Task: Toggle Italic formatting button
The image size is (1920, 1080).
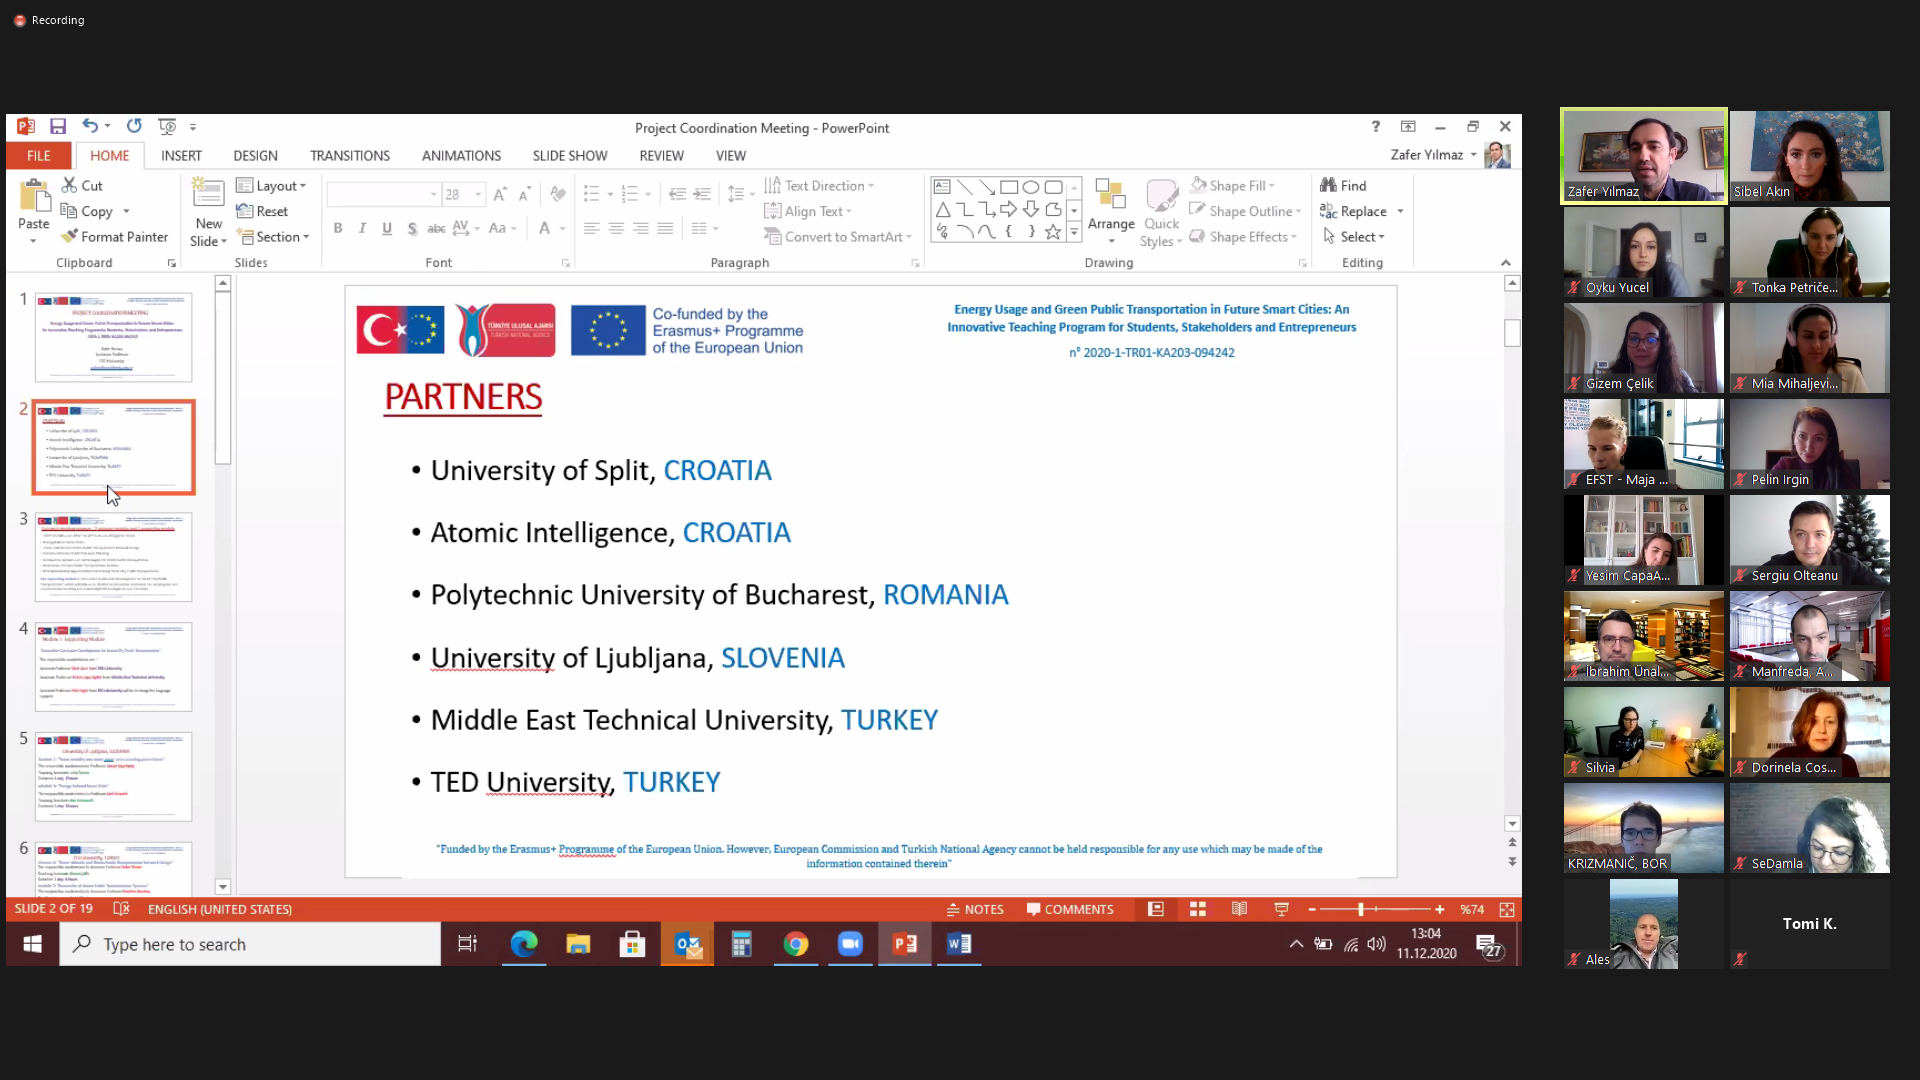Action: pyautogui.click(x=362, y=228)
